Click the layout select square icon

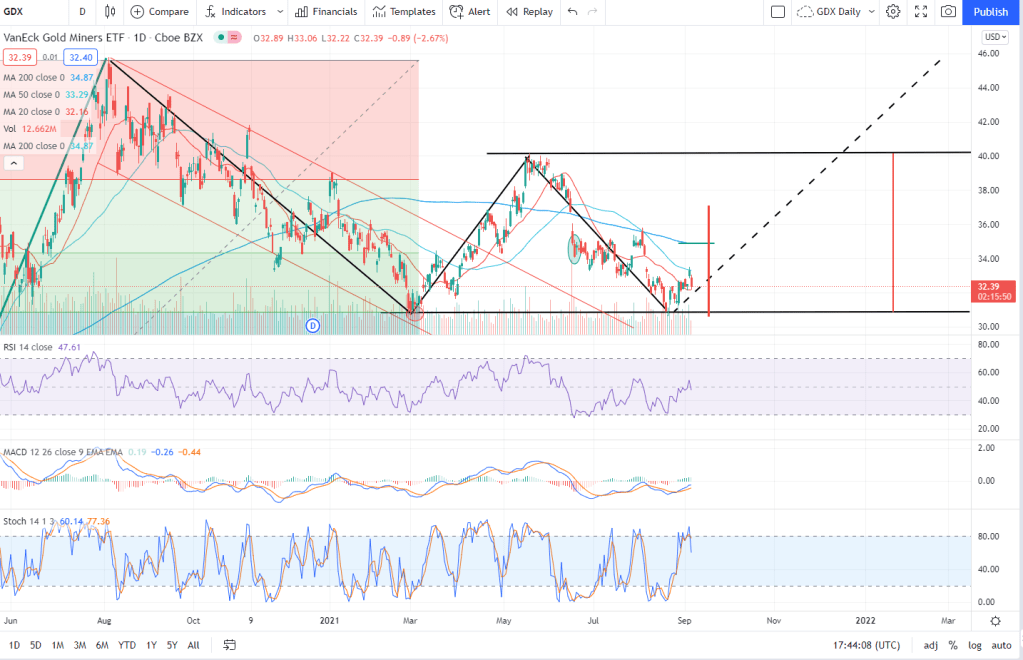[778, 12]
